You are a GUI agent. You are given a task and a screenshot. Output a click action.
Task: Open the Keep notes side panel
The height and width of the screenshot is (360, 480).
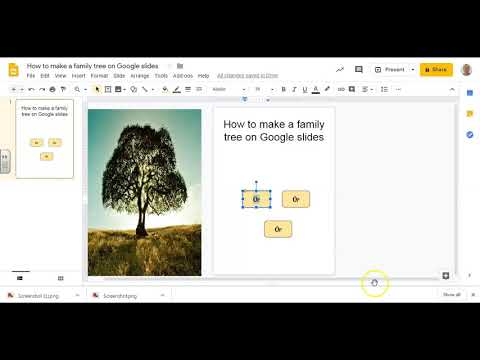pyautogui.click(x=470, y=114)
